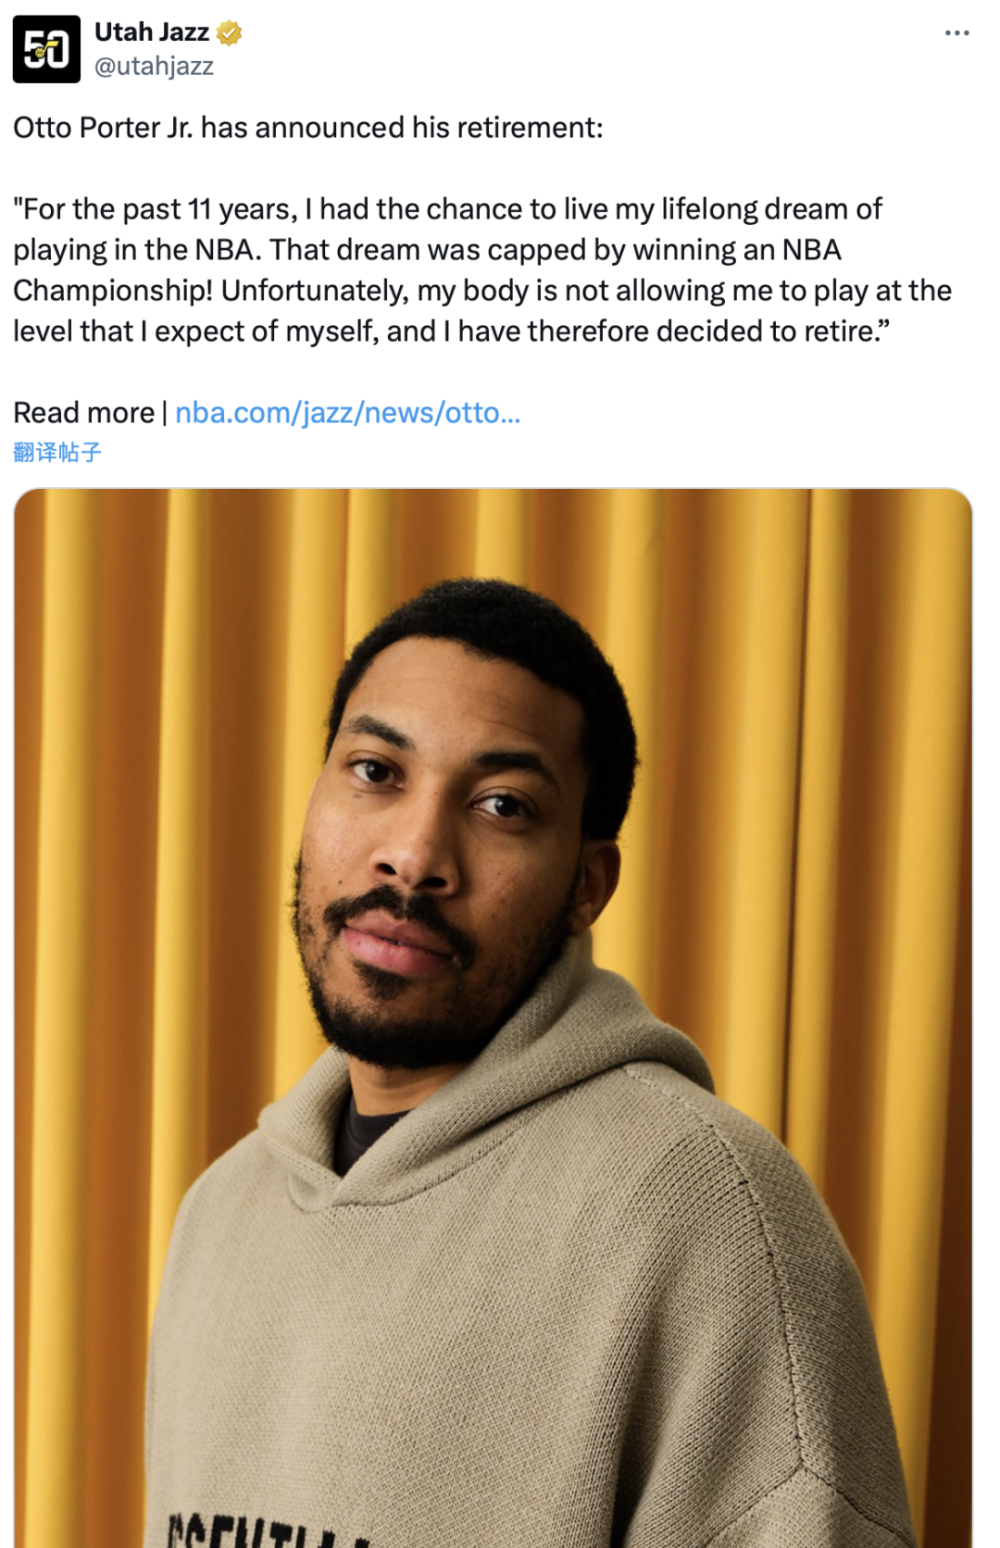
Task: Click the quoted retirement statement paragraph
Action: click(x=482, y=270)
